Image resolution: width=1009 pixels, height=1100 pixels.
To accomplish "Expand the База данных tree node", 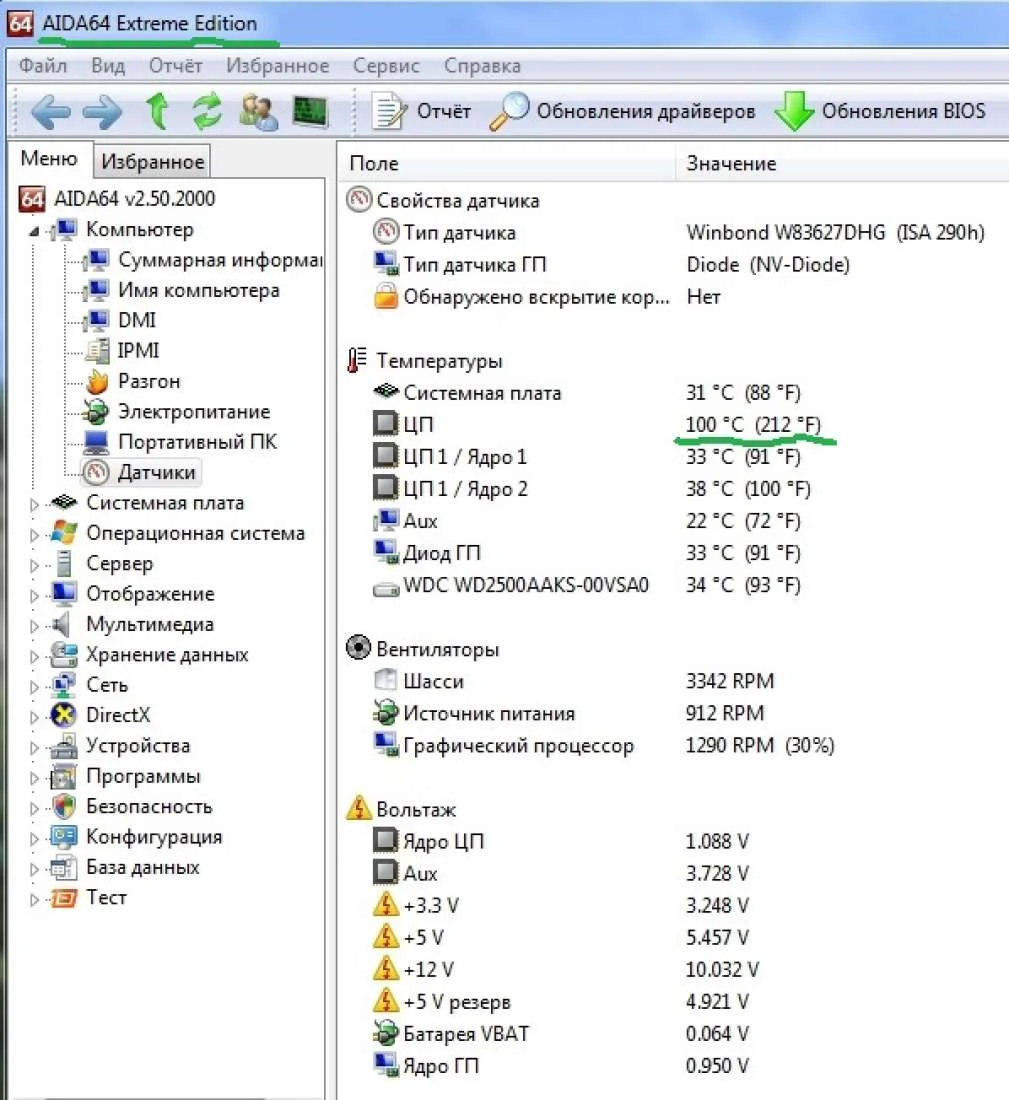I will [34, 868].
